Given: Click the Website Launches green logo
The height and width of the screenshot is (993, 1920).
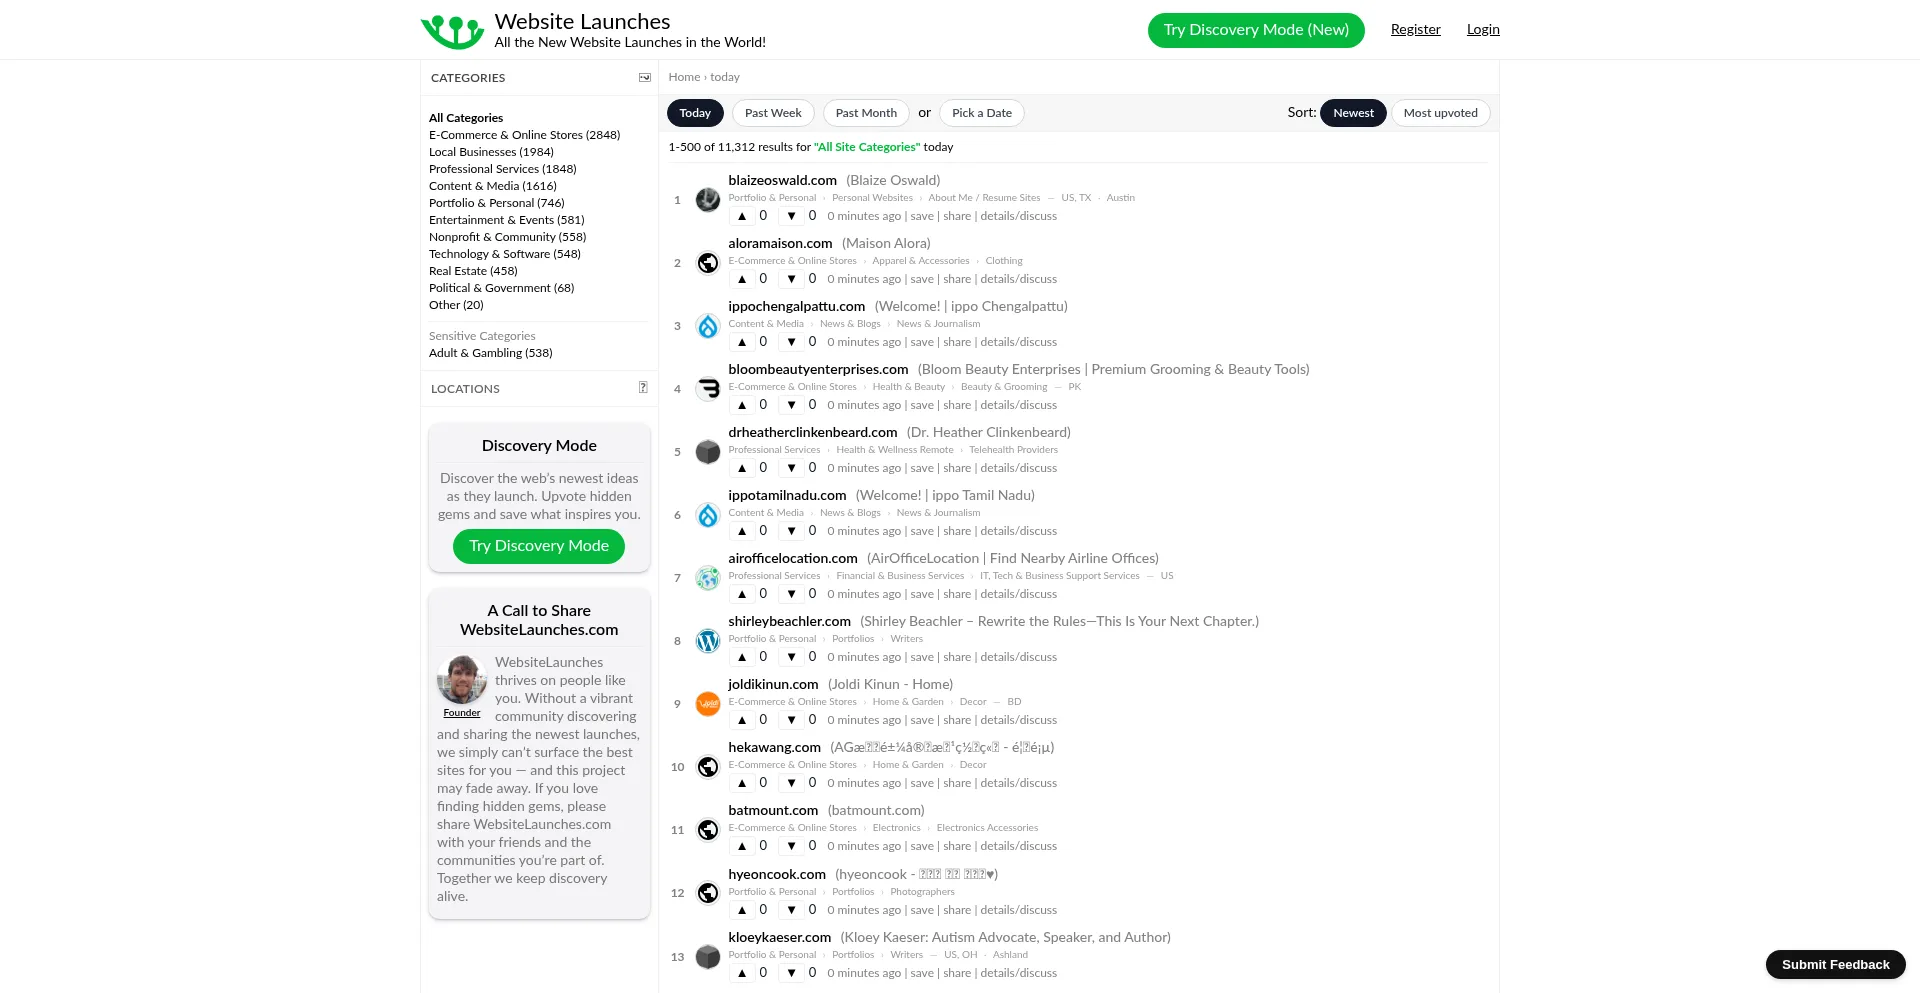Looking at the screenshot, I should coord(453,31).
